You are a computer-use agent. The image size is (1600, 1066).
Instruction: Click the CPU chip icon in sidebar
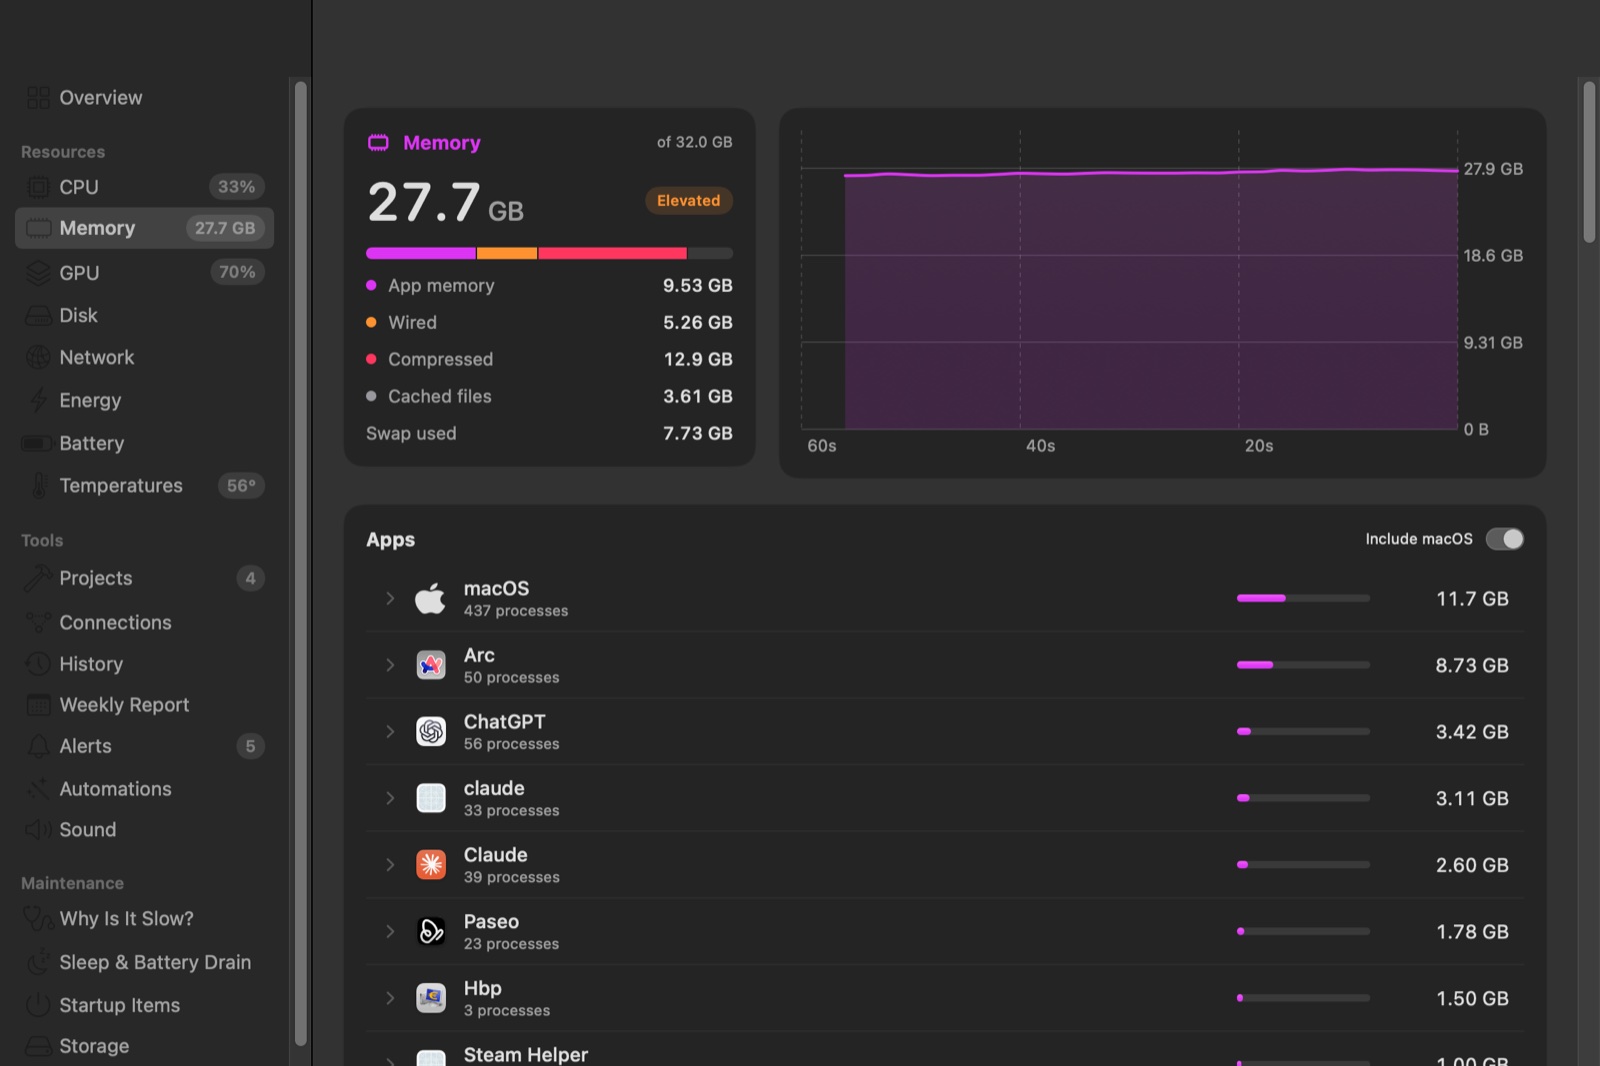pyautogui.click(x=38, y=187)
